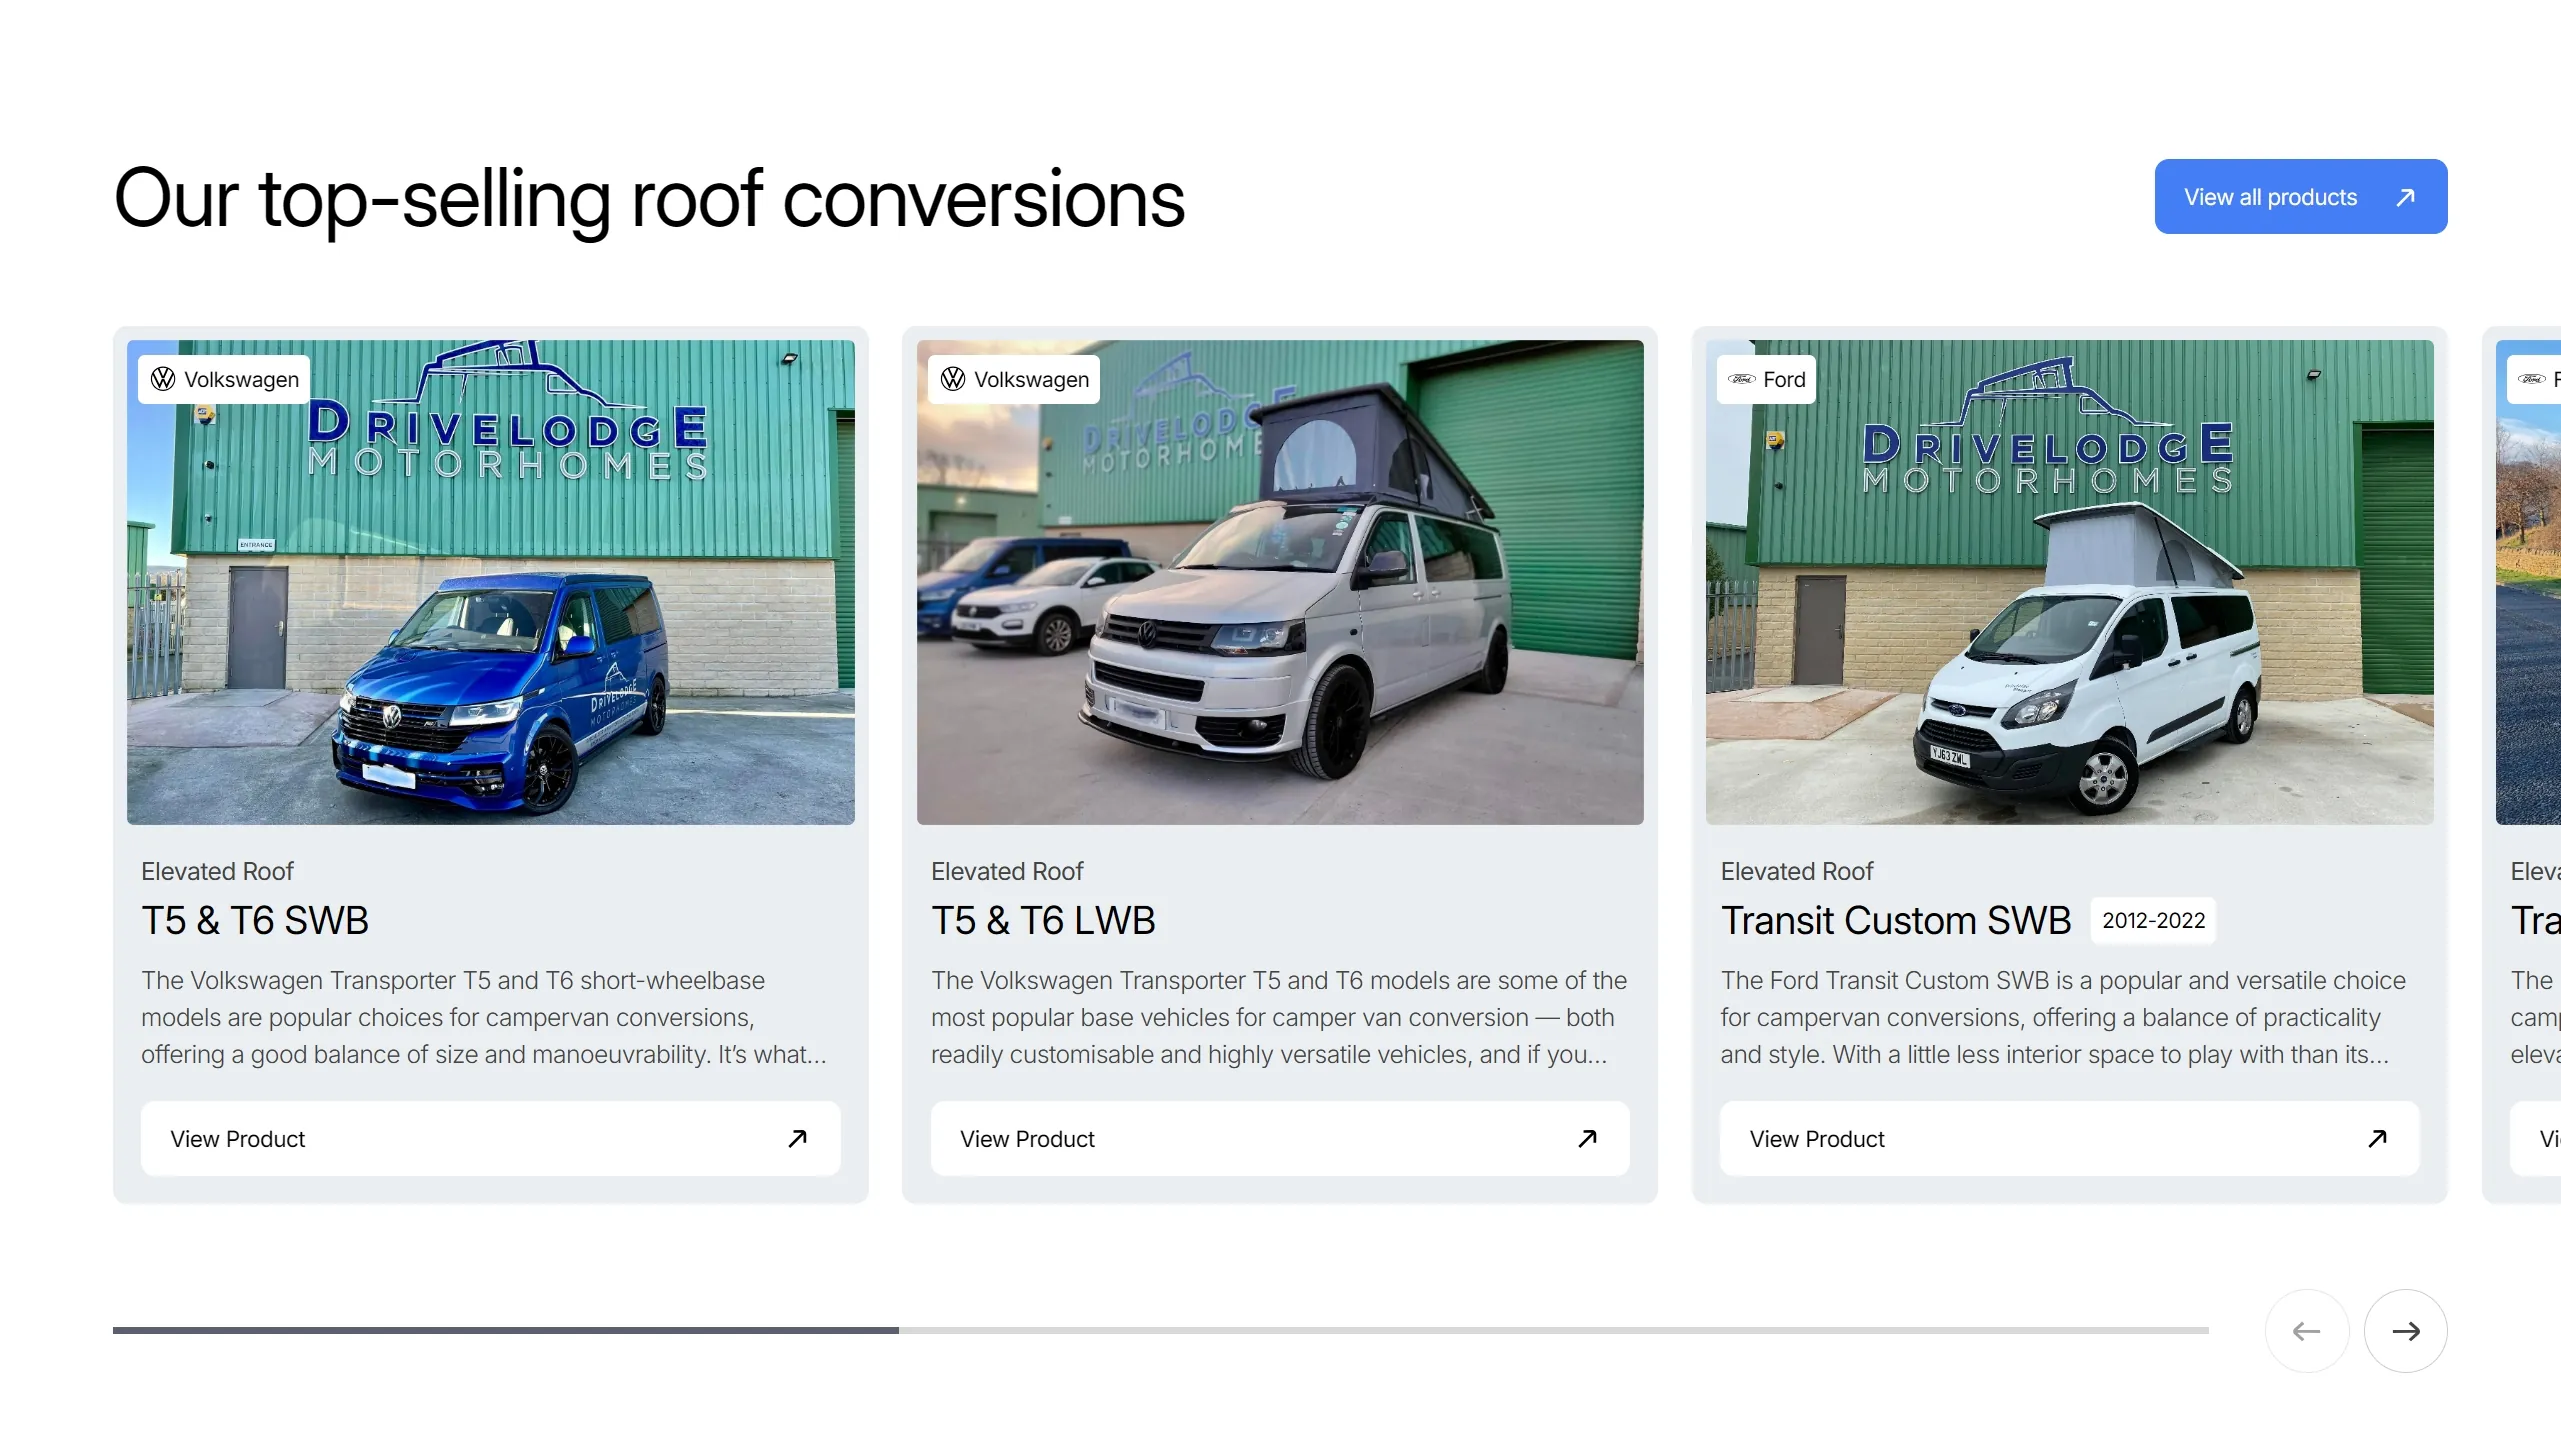Open View Product for Transit Custom SWB
Viewport: 2561px width, 1448px height.
coord(2069,1138)
